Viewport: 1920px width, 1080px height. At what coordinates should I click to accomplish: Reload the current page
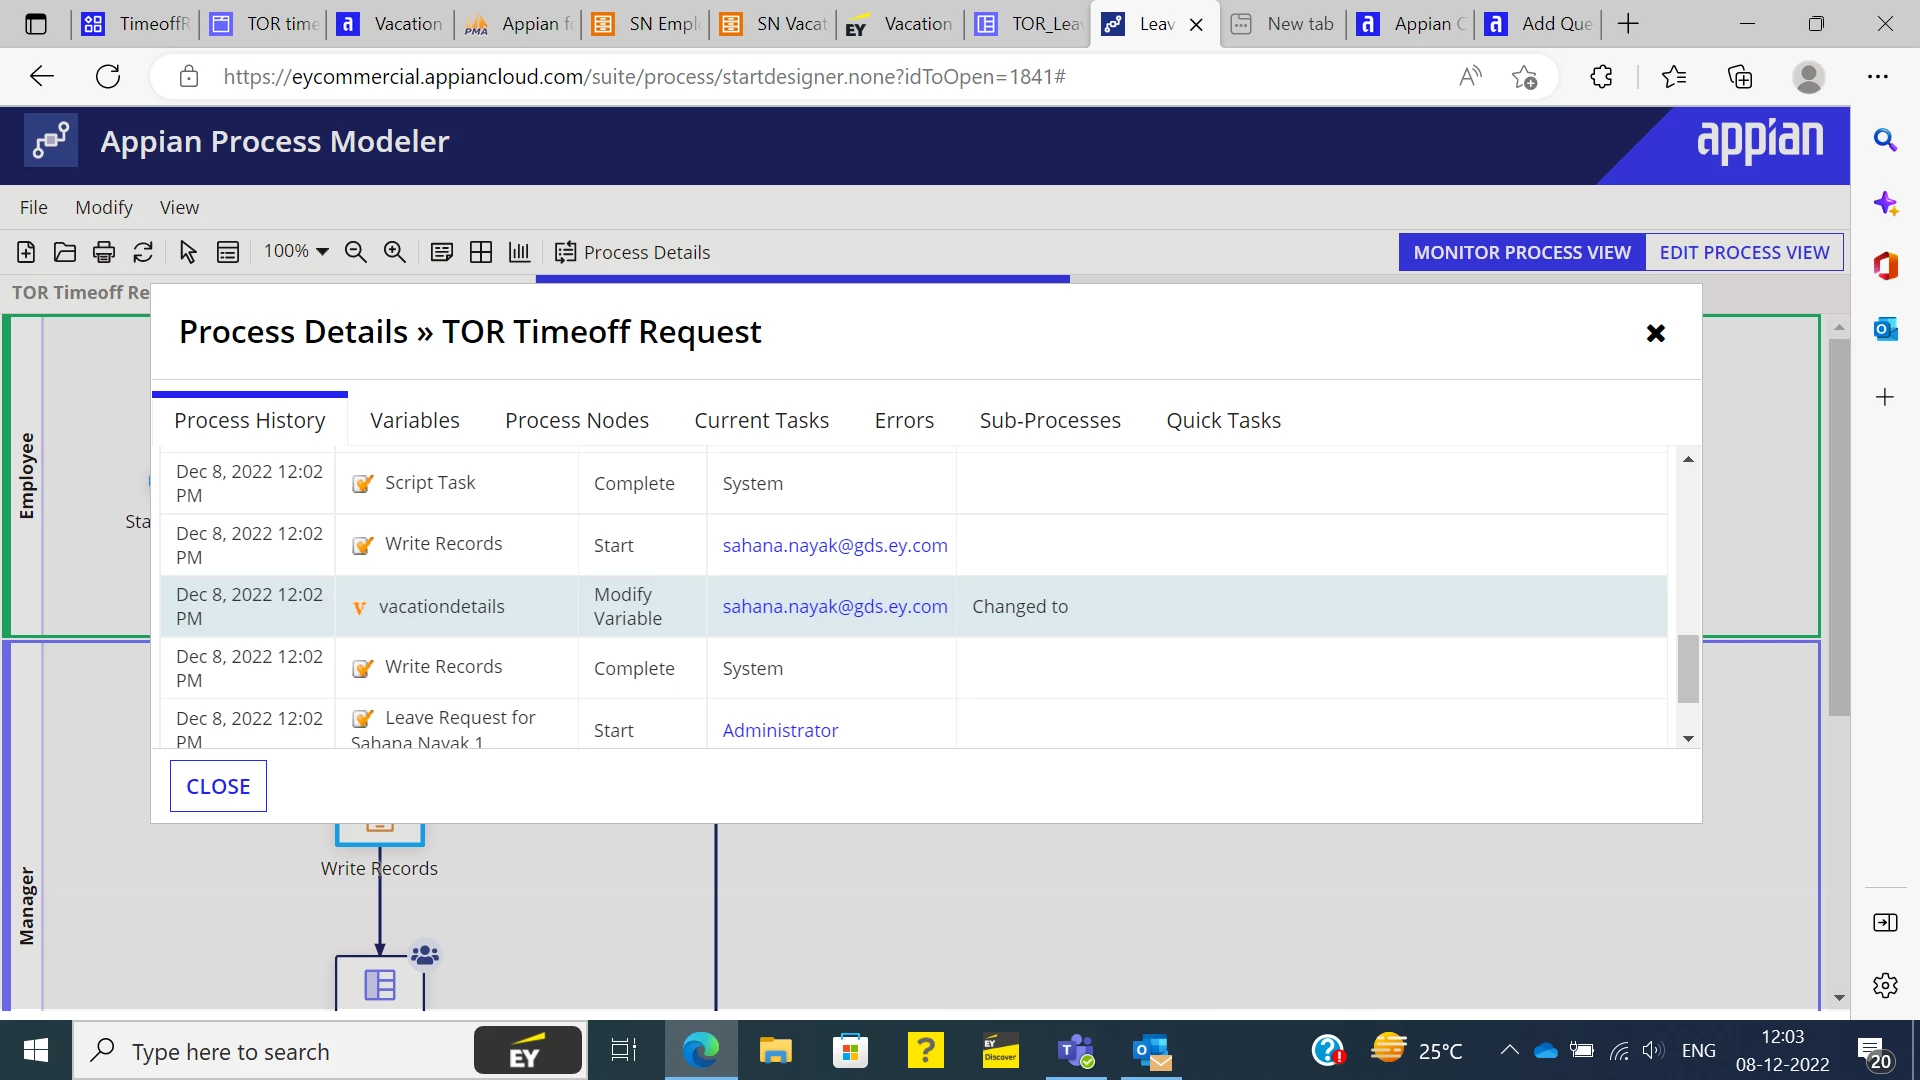108,77
